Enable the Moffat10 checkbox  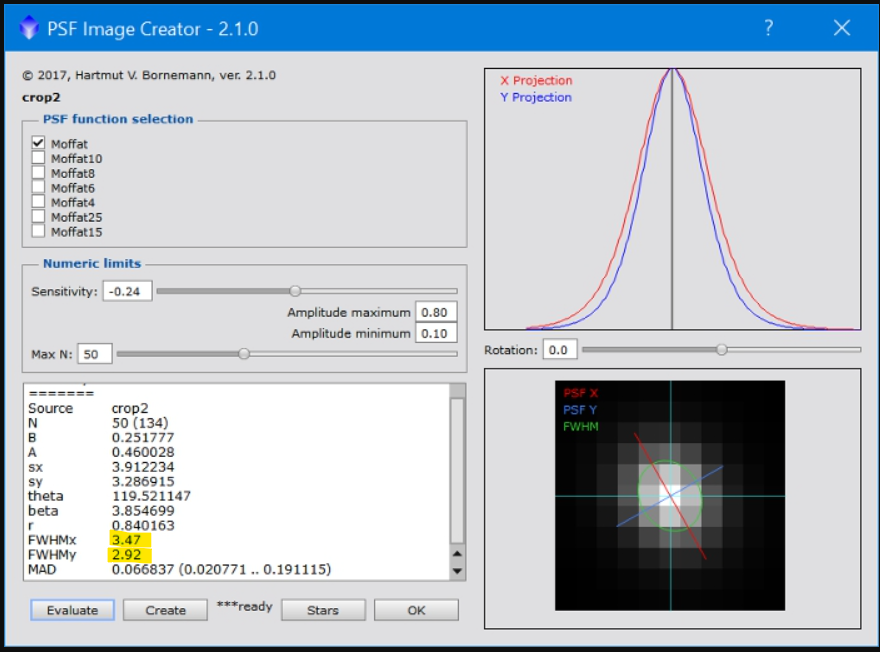39,158
